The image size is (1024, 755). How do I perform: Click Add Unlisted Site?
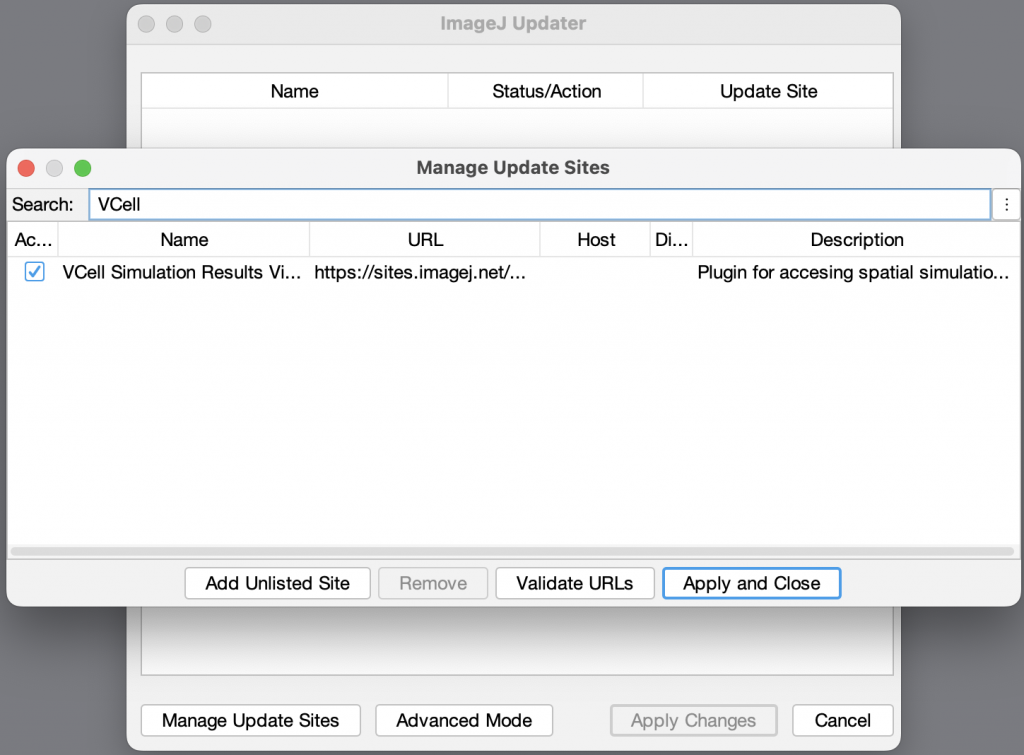277,583
